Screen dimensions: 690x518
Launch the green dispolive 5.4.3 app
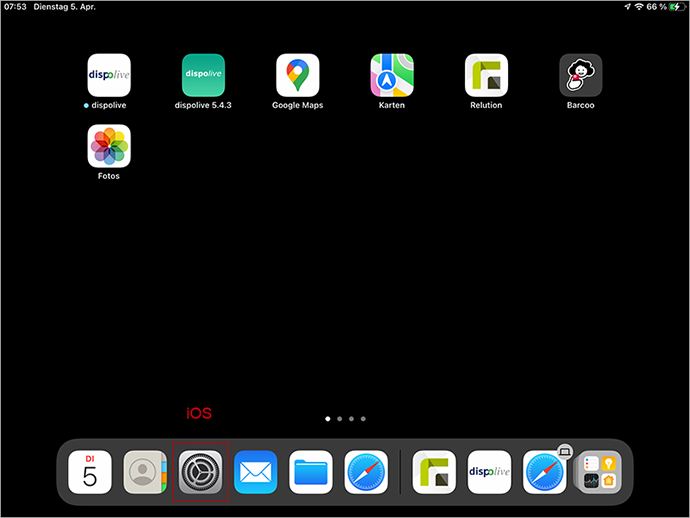pos(203,75)
